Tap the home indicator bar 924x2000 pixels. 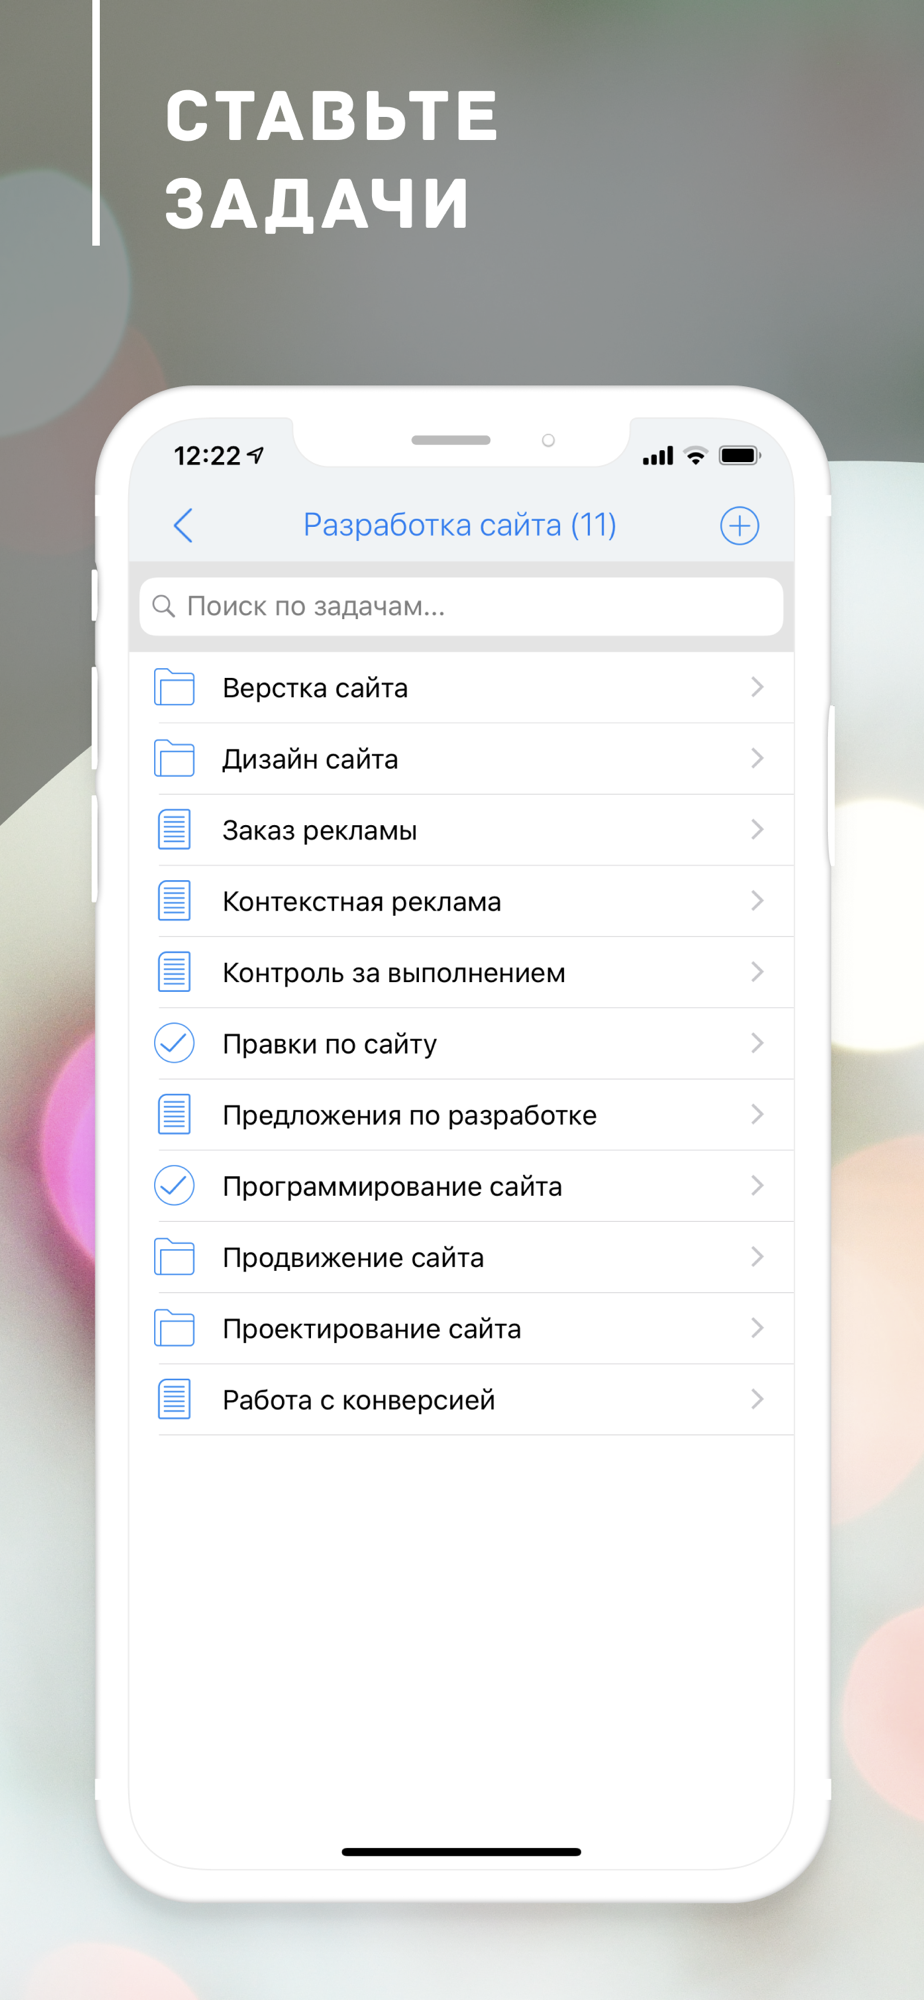pyautogui.click(x=461, y=1852)
